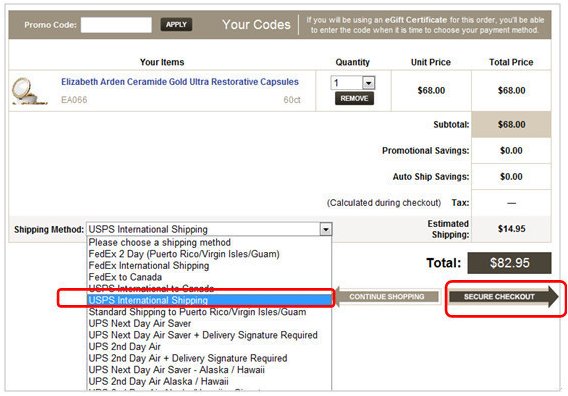Screen dimensions: 568x396
Task: Click the 'Your Codes' heading
Action: pyautogui.click(x=256, y=25)
